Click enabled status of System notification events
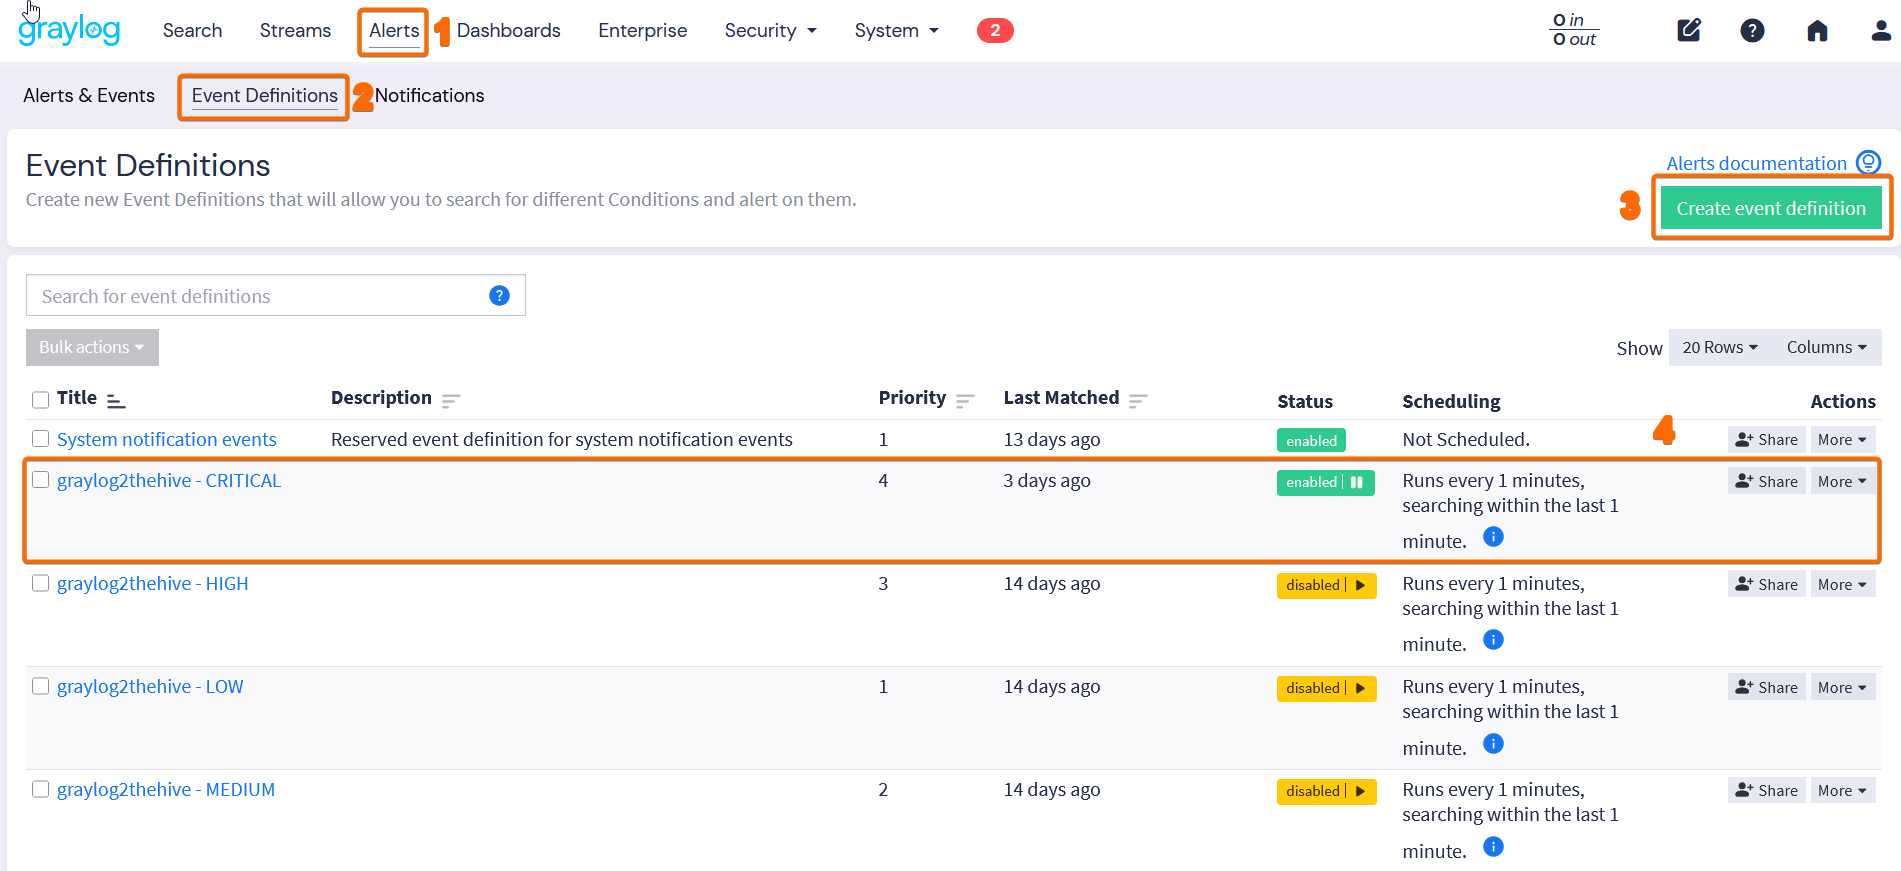 pos(1311,440)
